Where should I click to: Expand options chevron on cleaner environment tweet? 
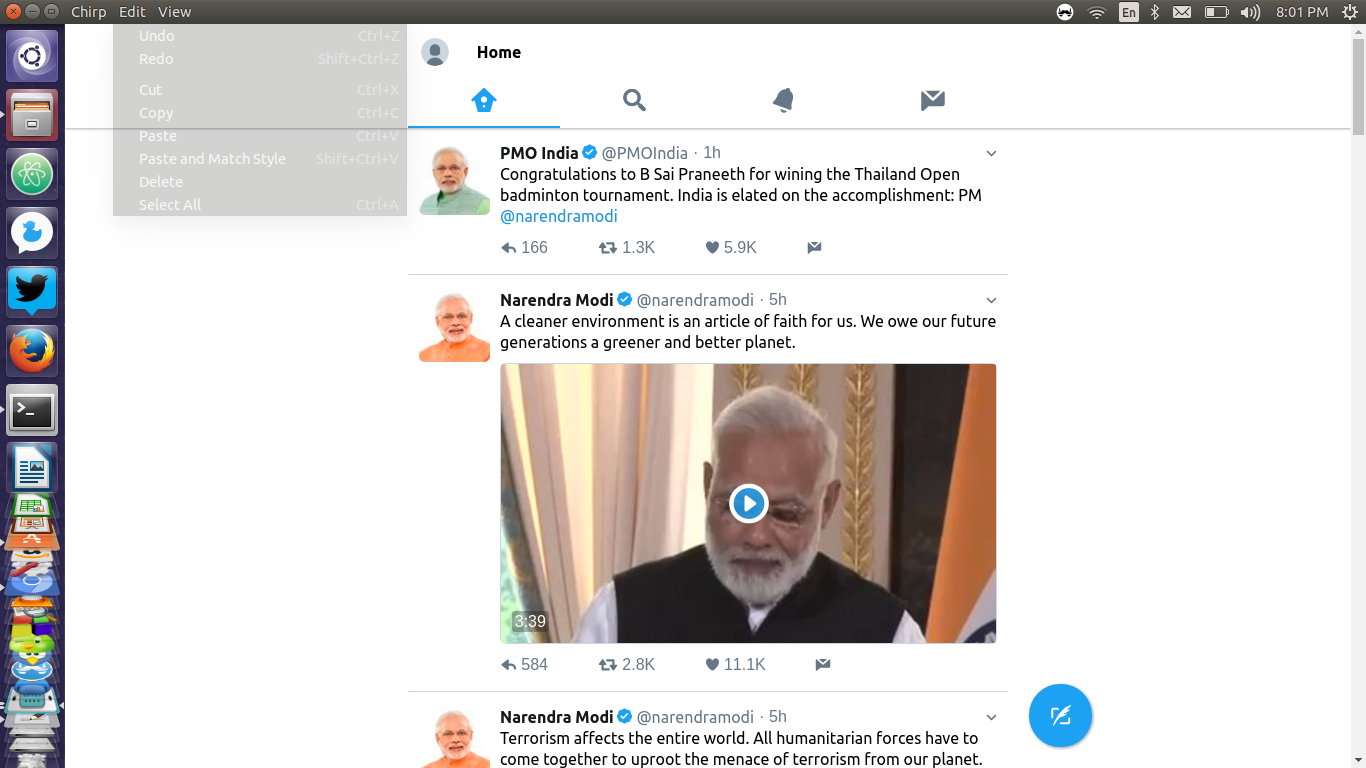pos(991,300)
